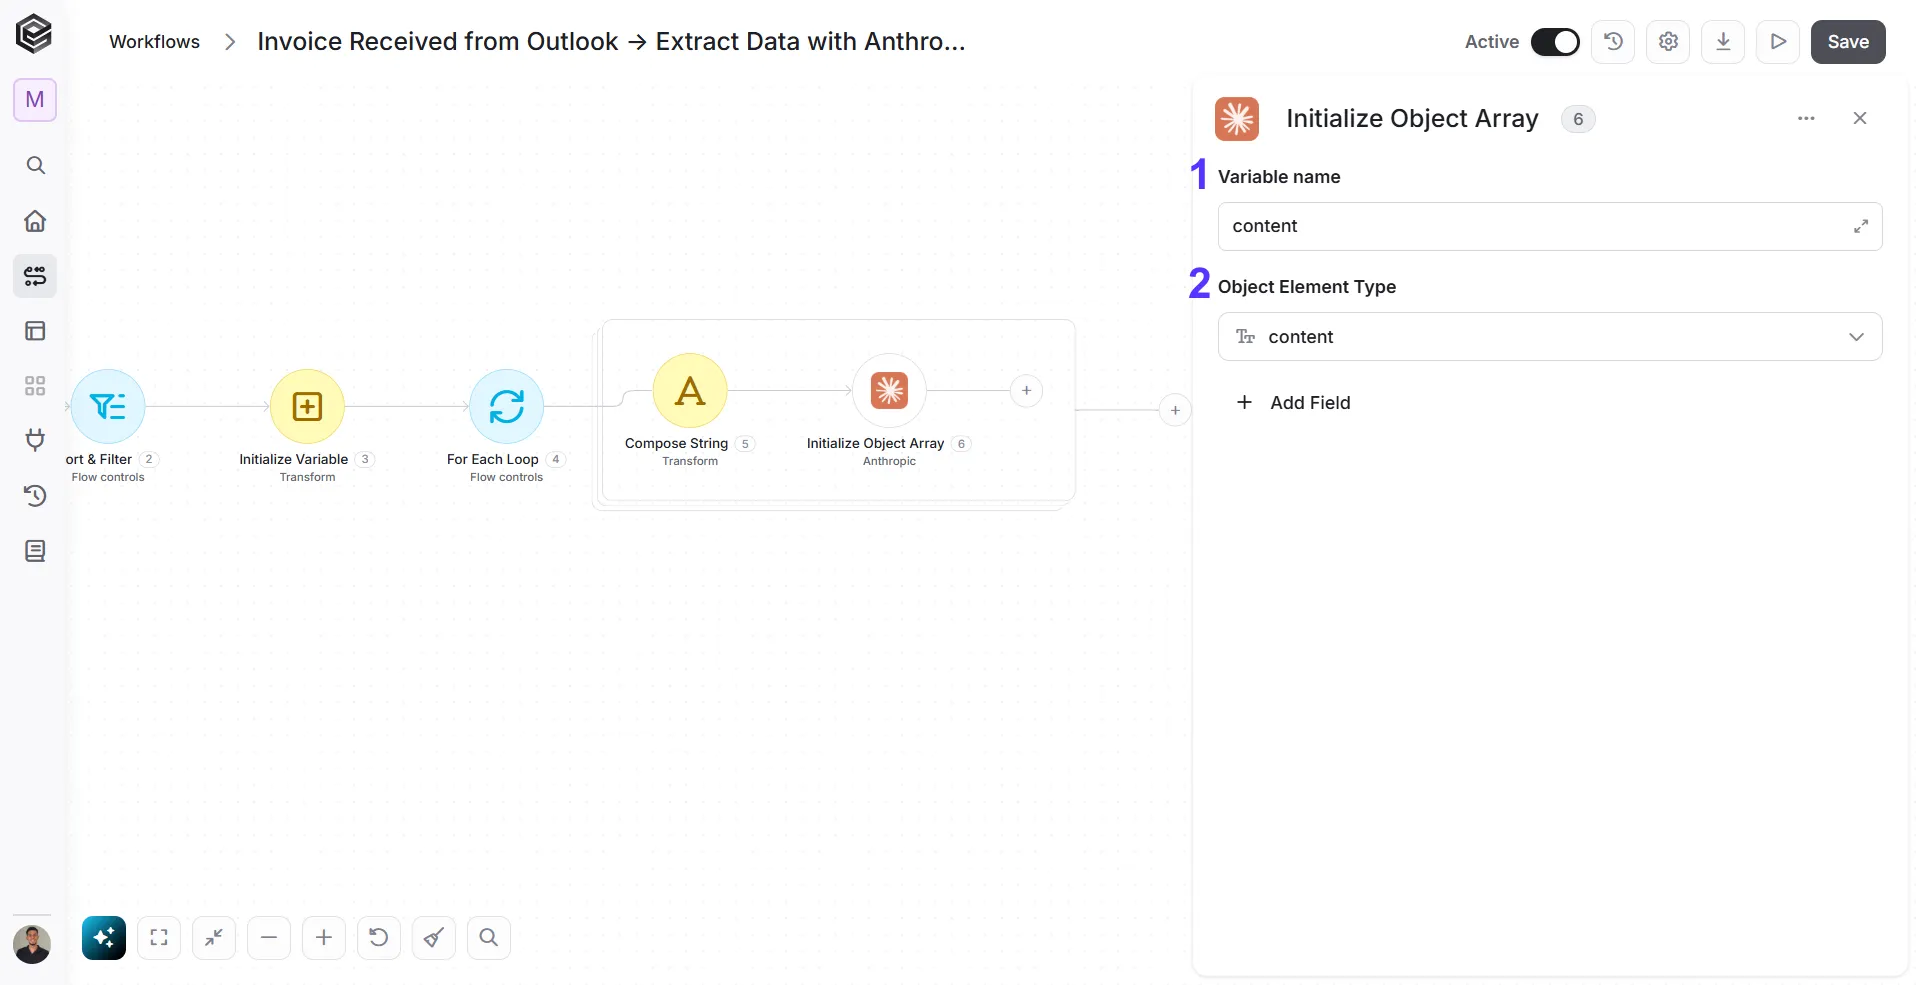Open home icon in left sidebar
The image size is (1916, 985).
click(x=35, y=221)
